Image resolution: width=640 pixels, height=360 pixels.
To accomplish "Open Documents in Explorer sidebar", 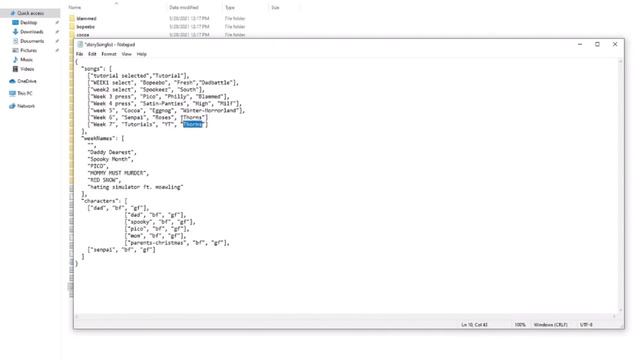I will 32,41.
